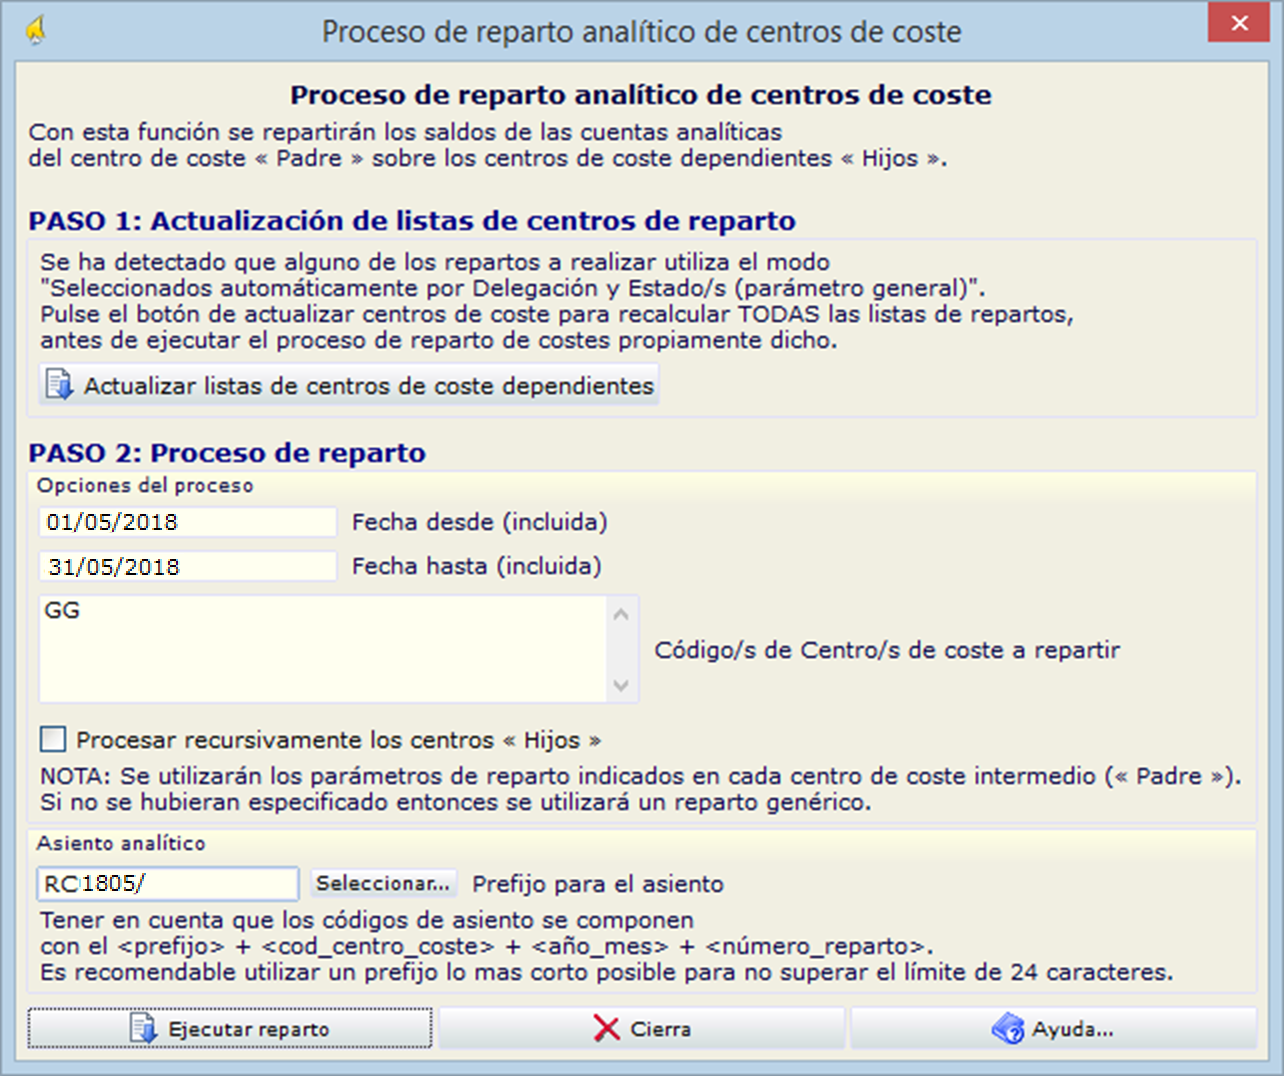The width and height of the screenshot is (1284, 1076).
Task: Click the cost center codes text area containing GG
Action: (x=323, y=649)
